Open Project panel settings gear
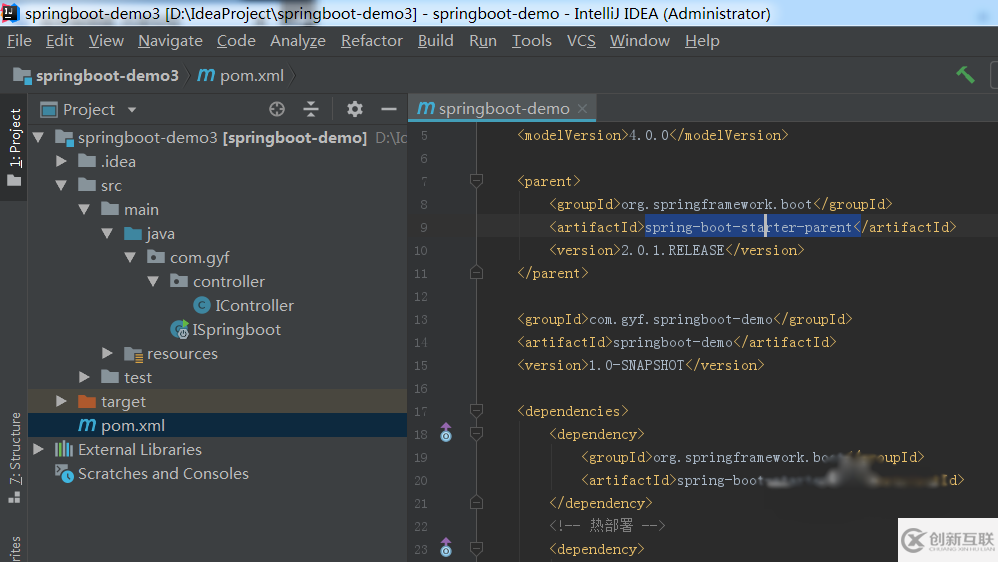Screen dimensions: 998x562 pyautogui.click(x=354, y=109)
